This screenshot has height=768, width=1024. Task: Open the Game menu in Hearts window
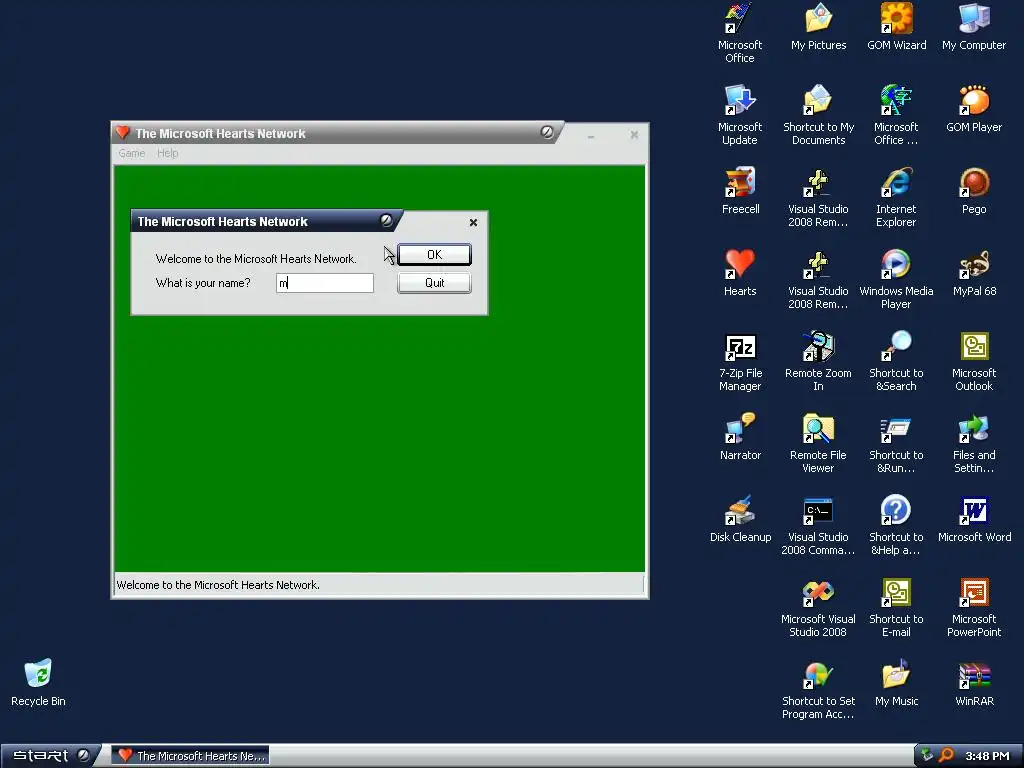[131, 153]
